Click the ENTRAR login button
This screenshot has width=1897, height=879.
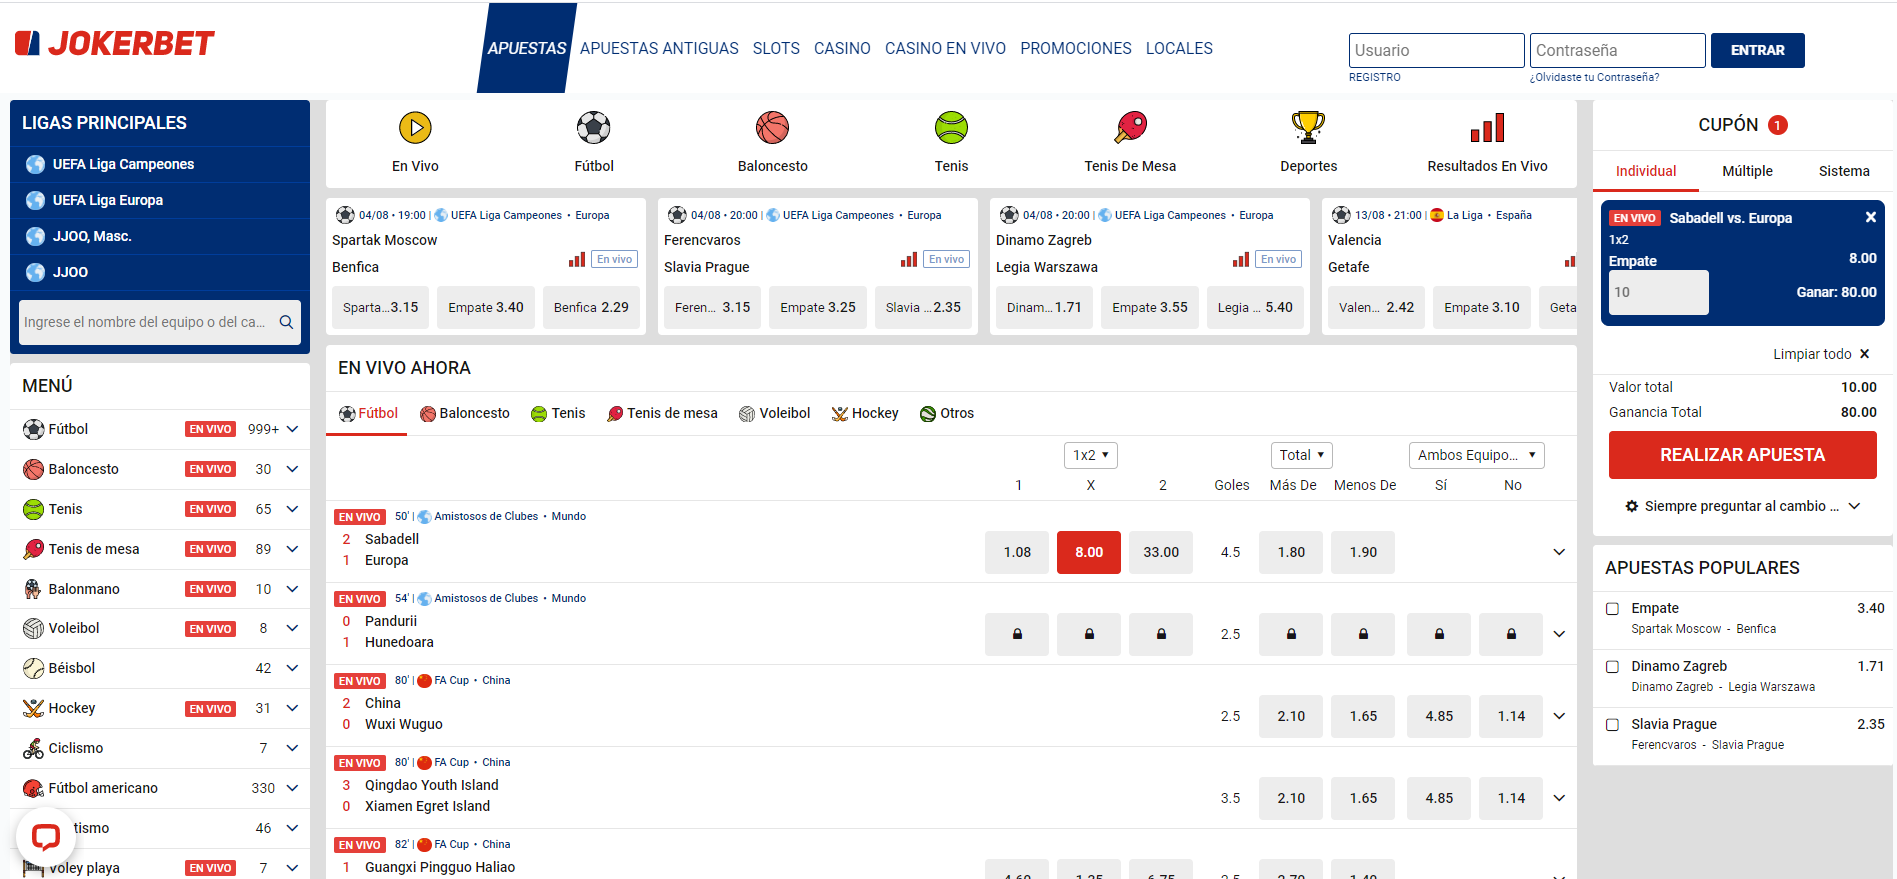tap(1757, 50)
